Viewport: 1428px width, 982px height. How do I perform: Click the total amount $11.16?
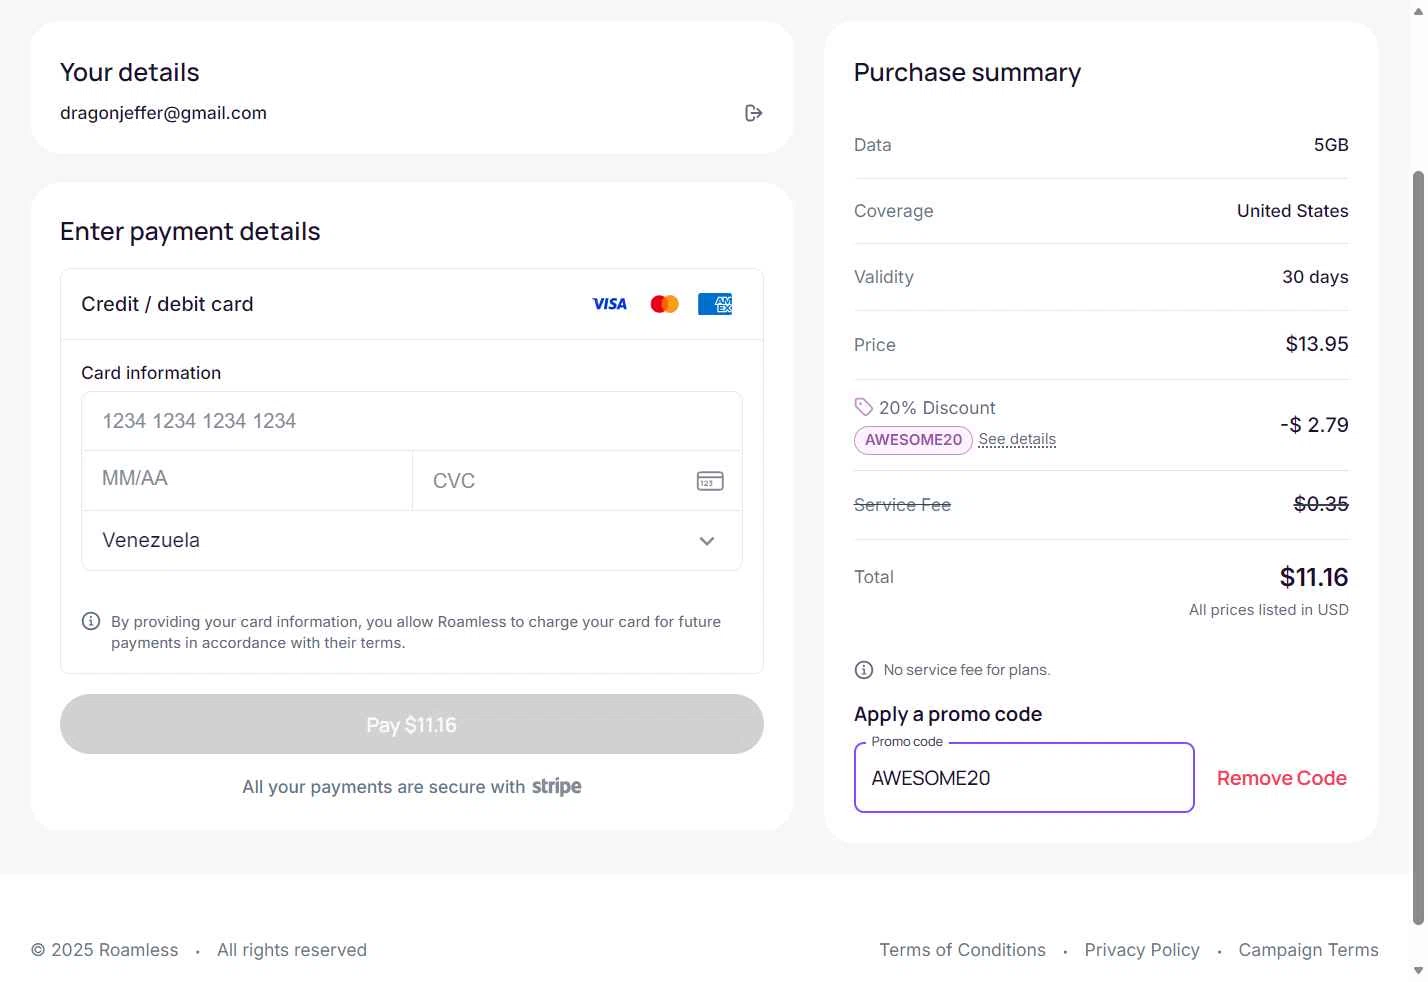(1314, 577)
